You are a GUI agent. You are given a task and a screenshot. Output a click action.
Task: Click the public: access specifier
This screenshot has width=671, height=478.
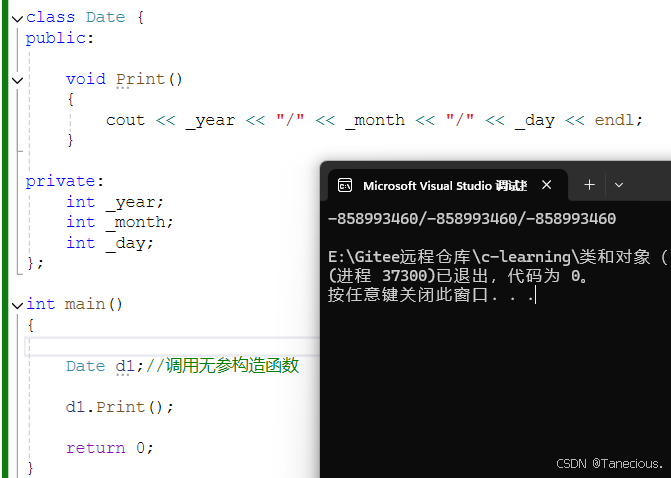point(59,38)
